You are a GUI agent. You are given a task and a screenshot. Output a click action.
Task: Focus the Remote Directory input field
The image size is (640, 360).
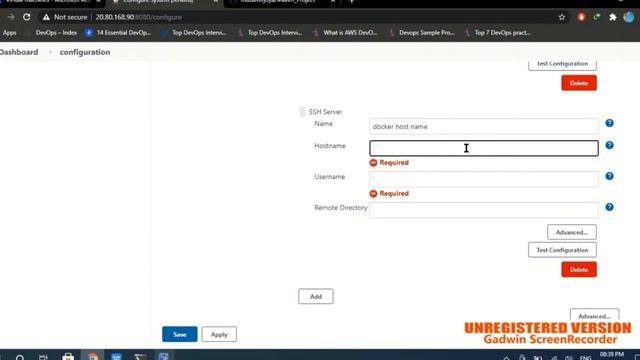click(484, 210)
